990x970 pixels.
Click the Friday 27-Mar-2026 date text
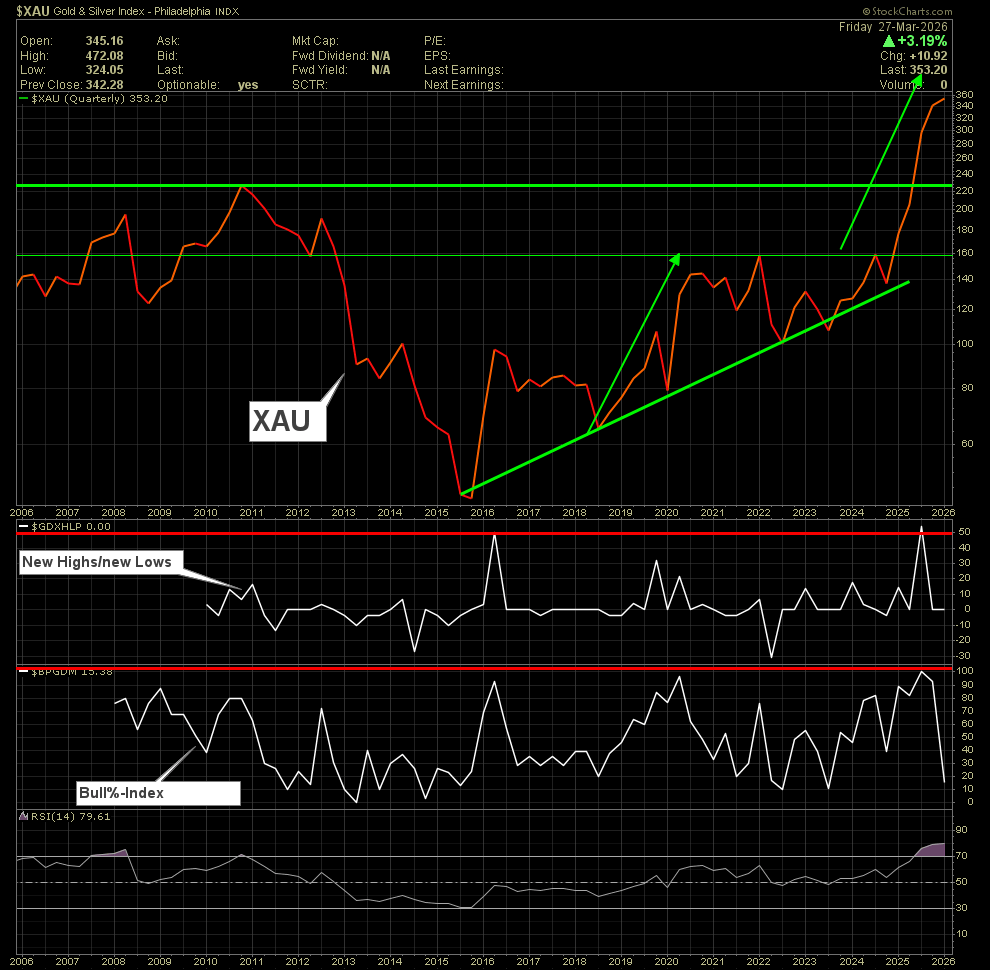(x=893, y=27)
